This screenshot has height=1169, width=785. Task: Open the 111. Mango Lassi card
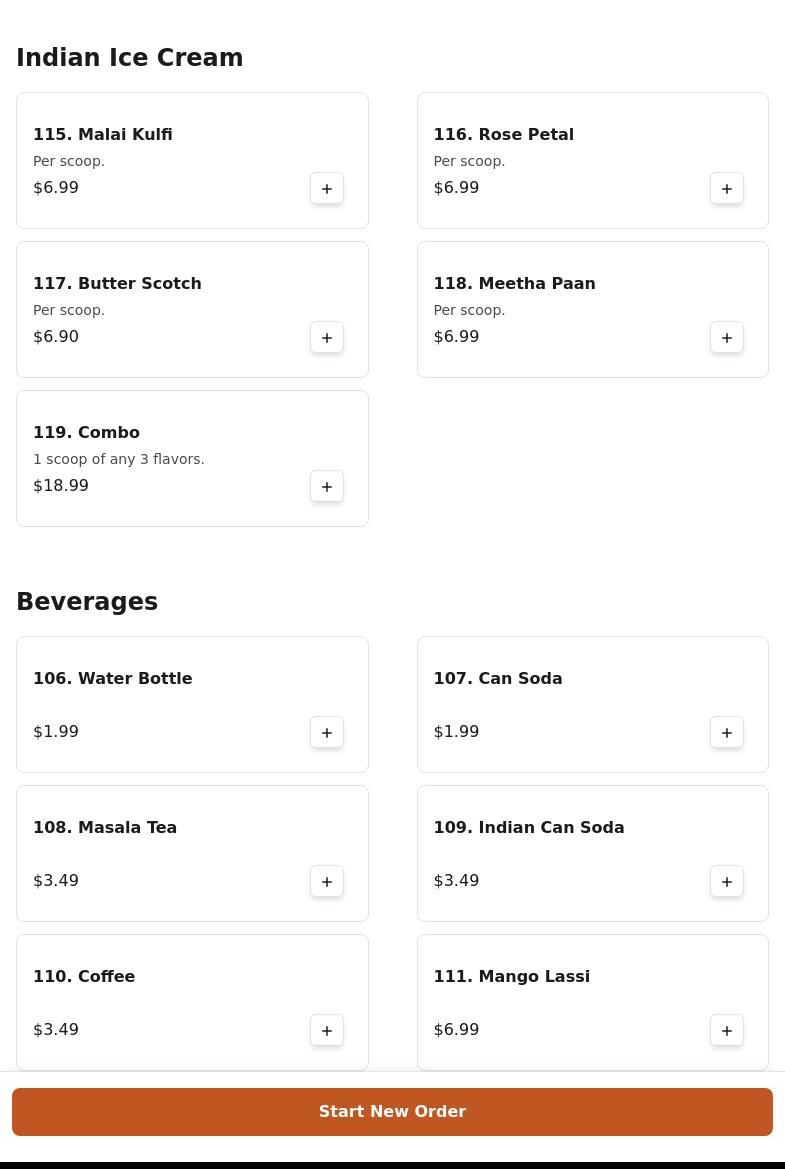pyautogui.click(x=593, y=1002)
